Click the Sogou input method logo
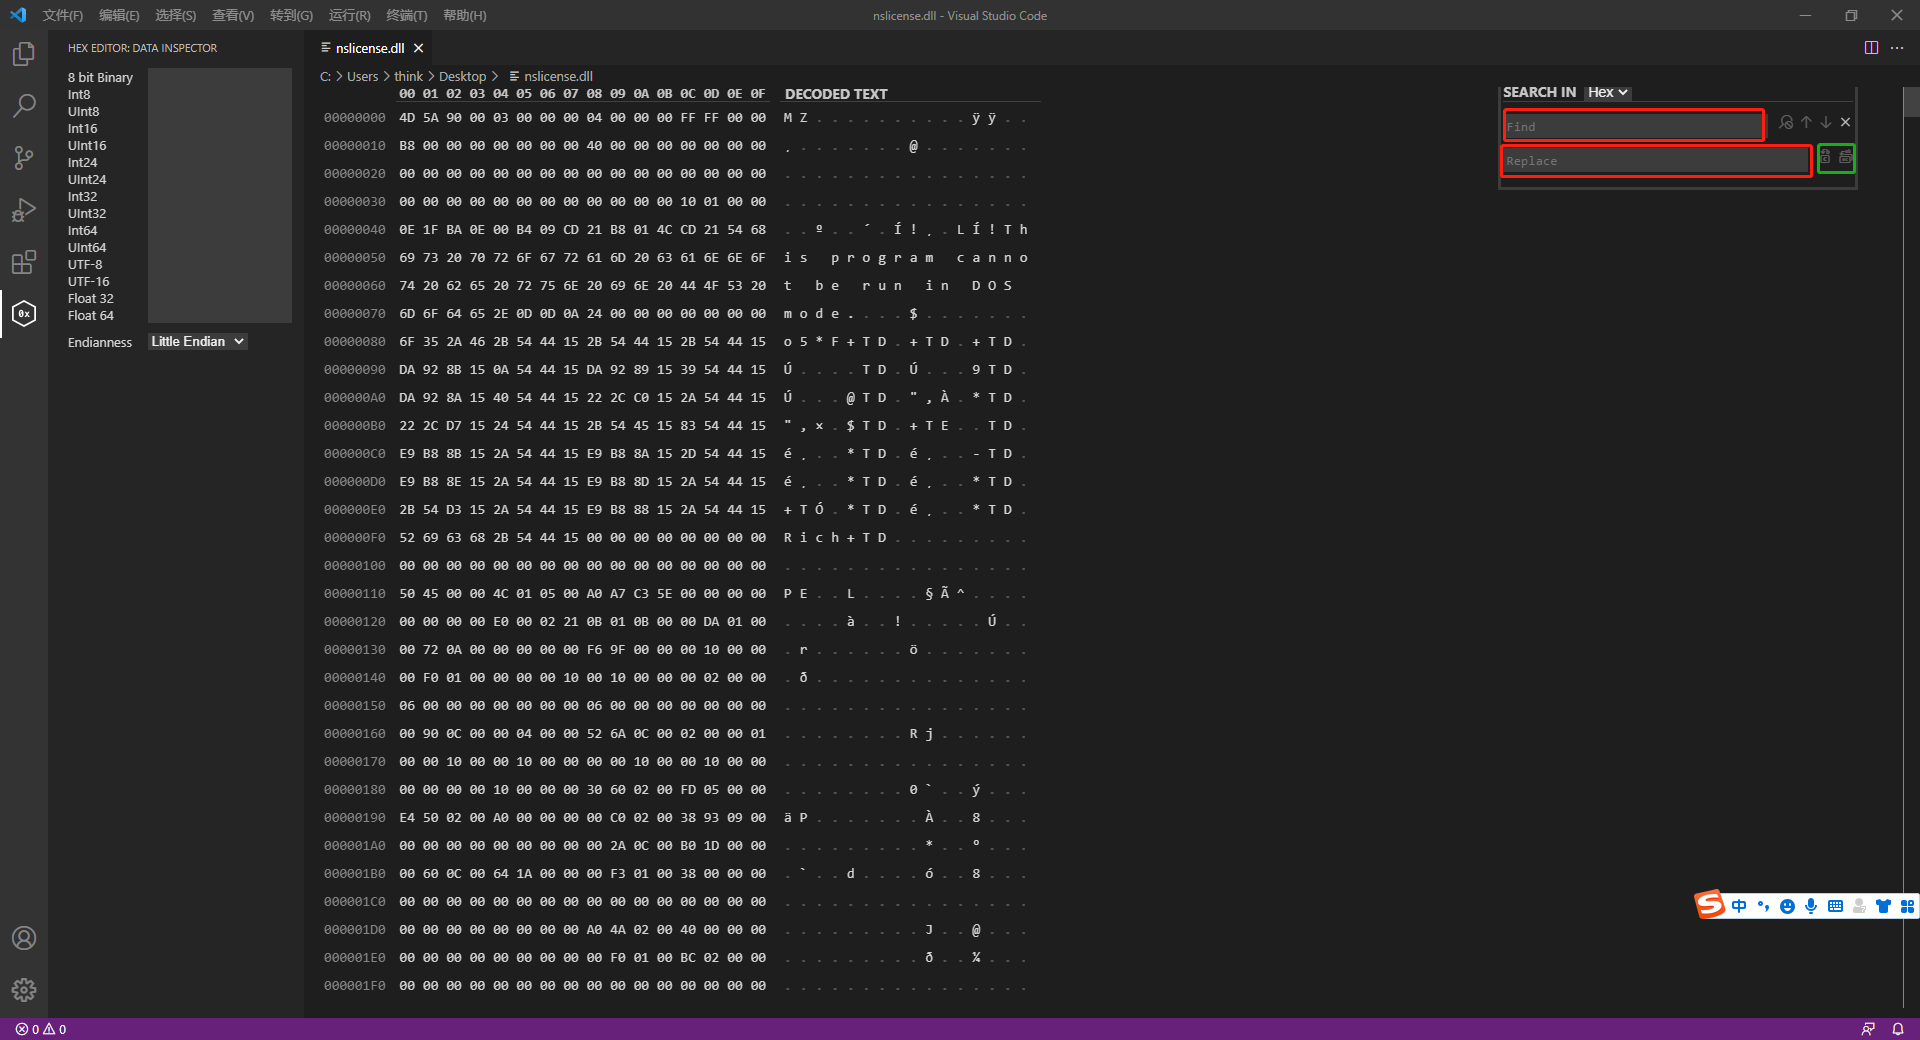The height and width of the screenshot is (1040, 1920). tap(1710, 904)
